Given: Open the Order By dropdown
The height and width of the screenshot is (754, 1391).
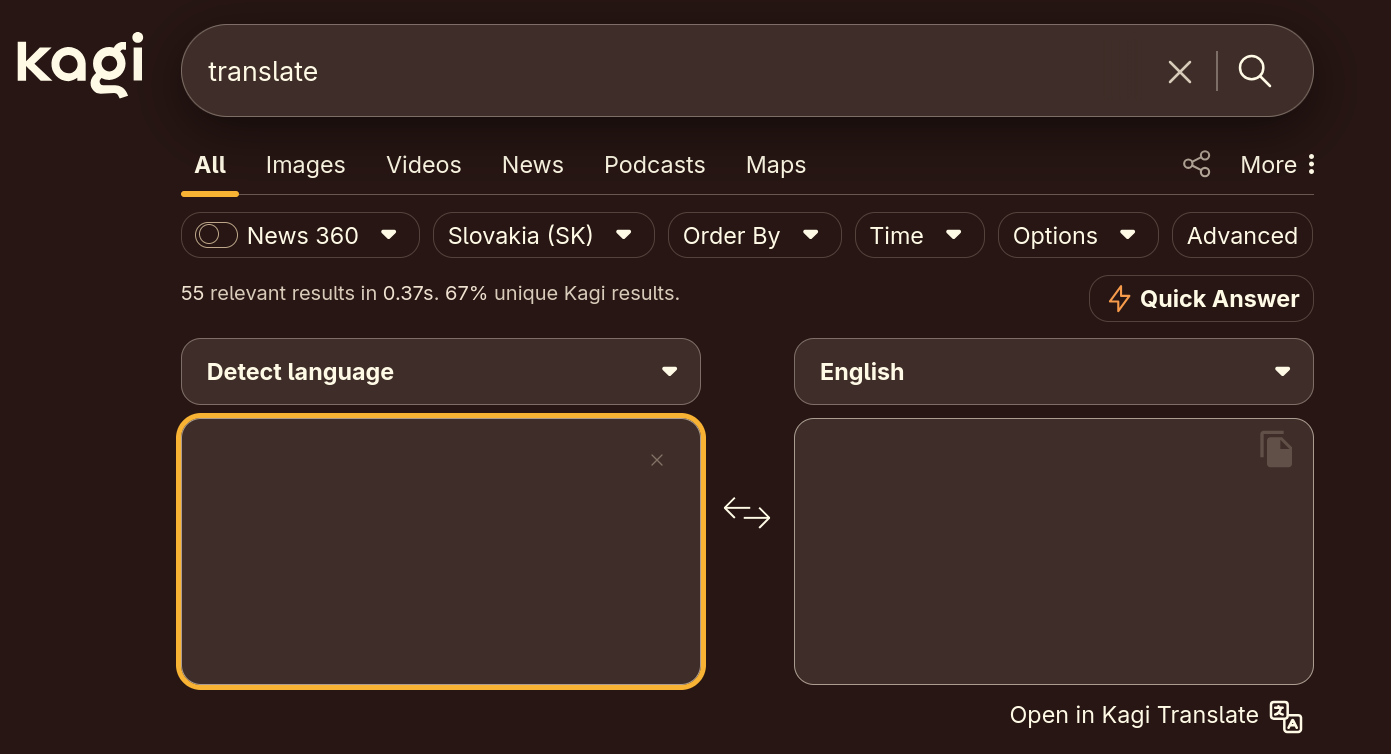Looking at the screenshot, I should pos(755,235).
